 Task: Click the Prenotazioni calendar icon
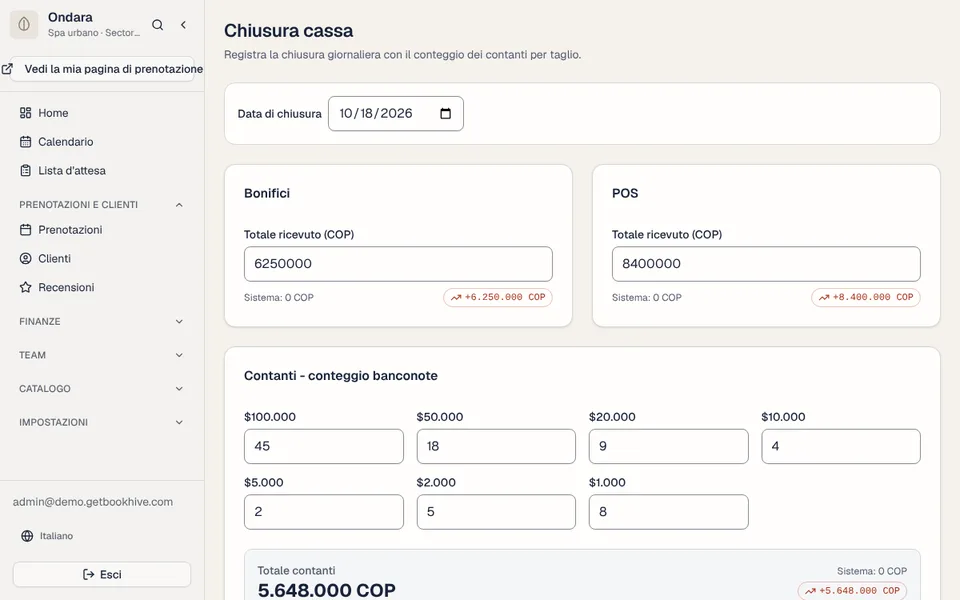(x=25, y=230)
